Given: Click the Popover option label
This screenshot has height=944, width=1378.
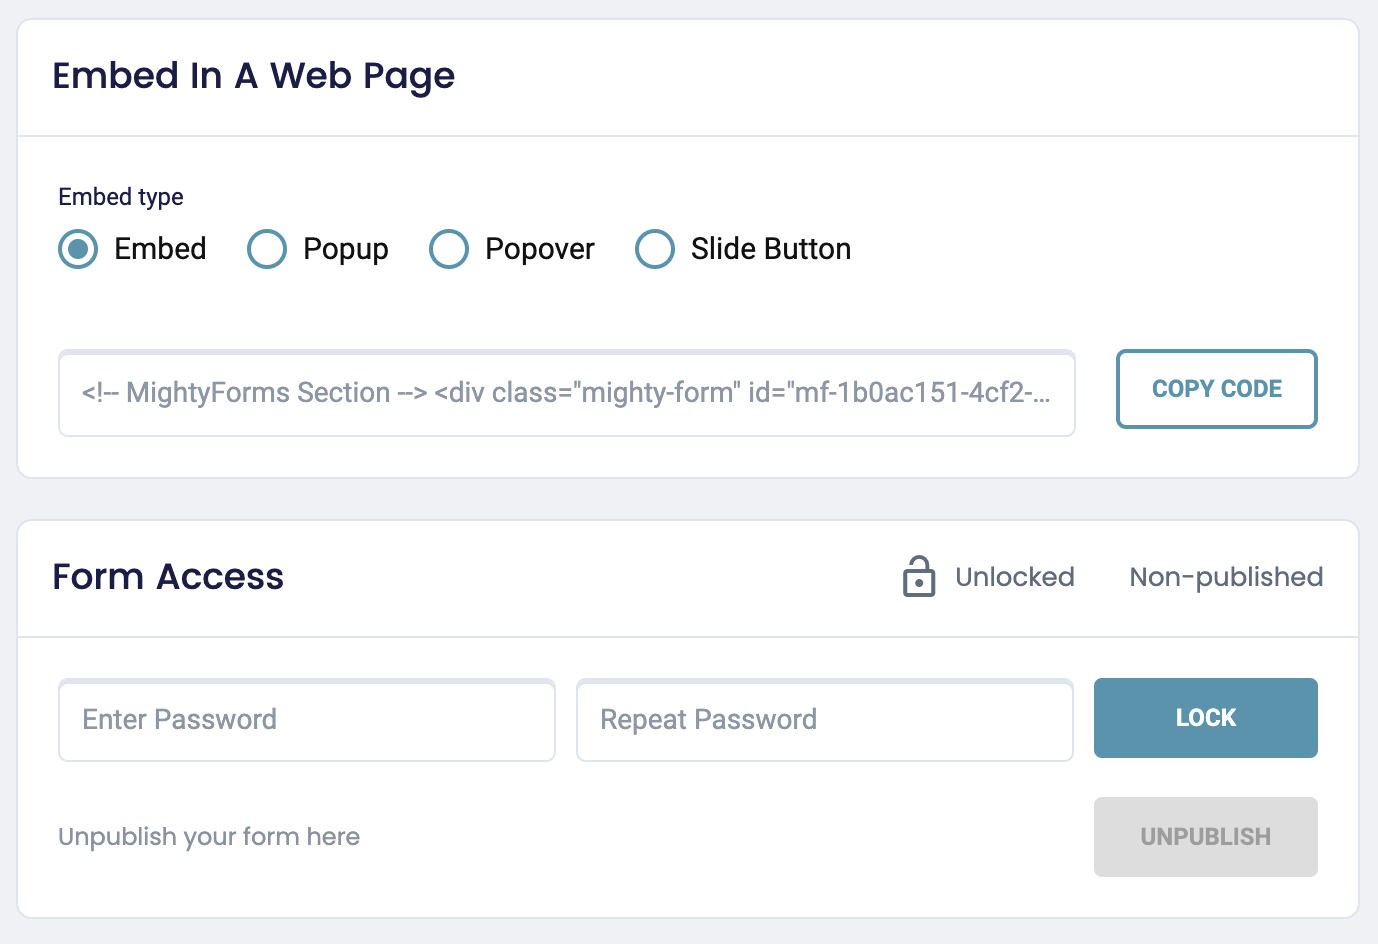Looking at the screenshot, I should [539, 249].
